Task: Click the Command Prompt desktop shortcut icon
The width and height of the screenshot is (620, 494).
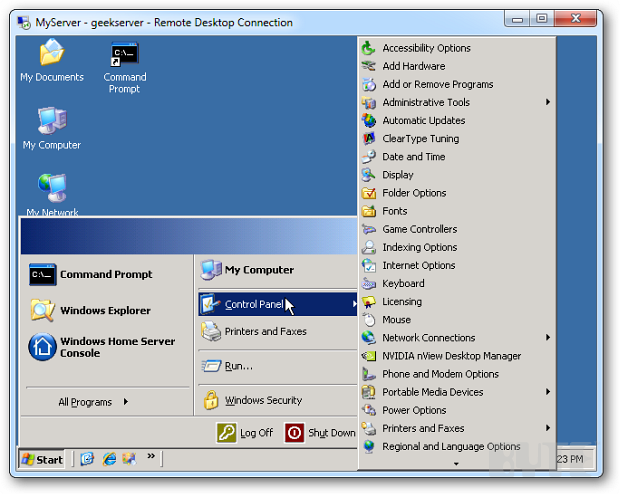Action: pyautogui.click(x=125, y=54)
